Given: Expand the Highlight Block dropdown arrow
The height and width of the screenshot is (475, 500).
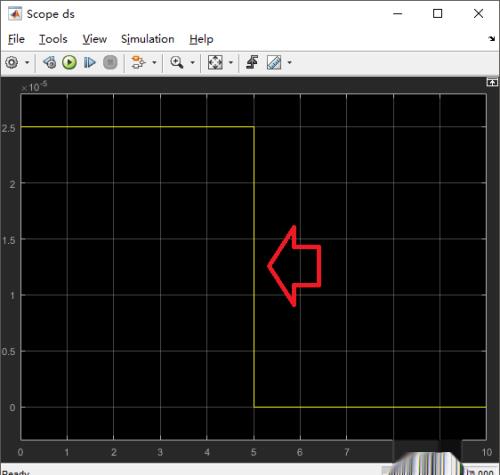Looking at the screenshot, I should tap(154, 63).
